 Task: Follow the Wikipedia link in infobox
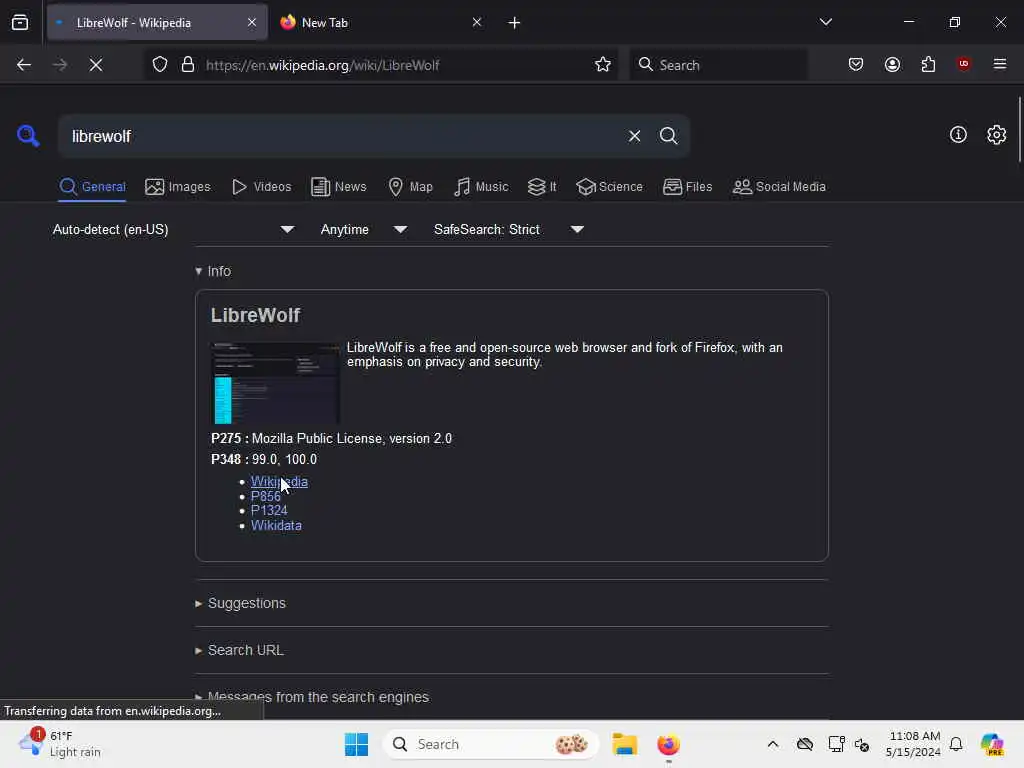coord(279,481)
